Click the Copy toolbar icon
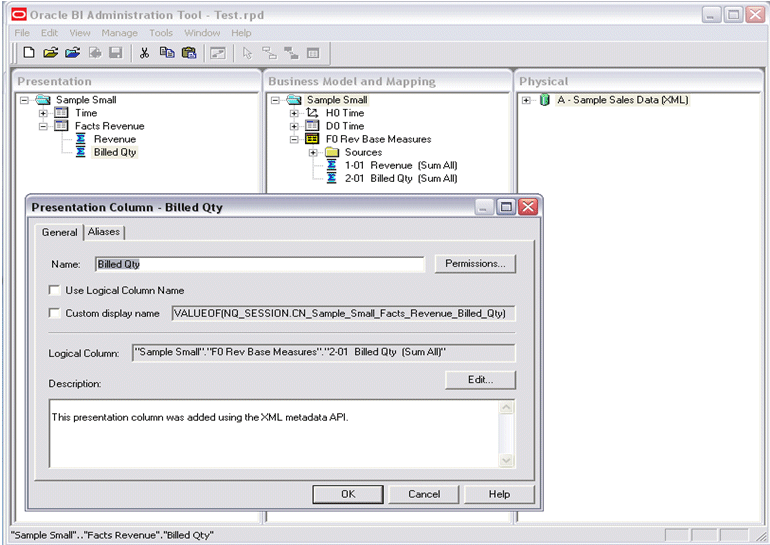 [x=167, y=53]
